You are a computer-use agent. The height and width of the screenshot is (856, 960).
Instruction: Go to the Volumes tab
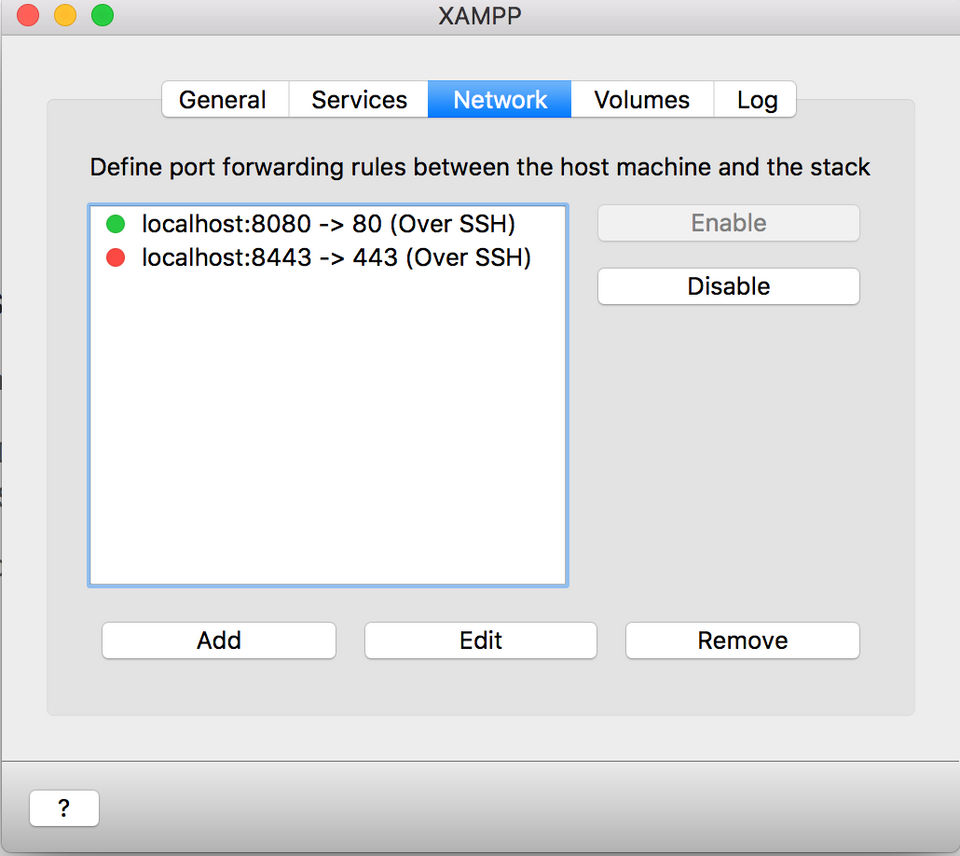tap(642, 100)
